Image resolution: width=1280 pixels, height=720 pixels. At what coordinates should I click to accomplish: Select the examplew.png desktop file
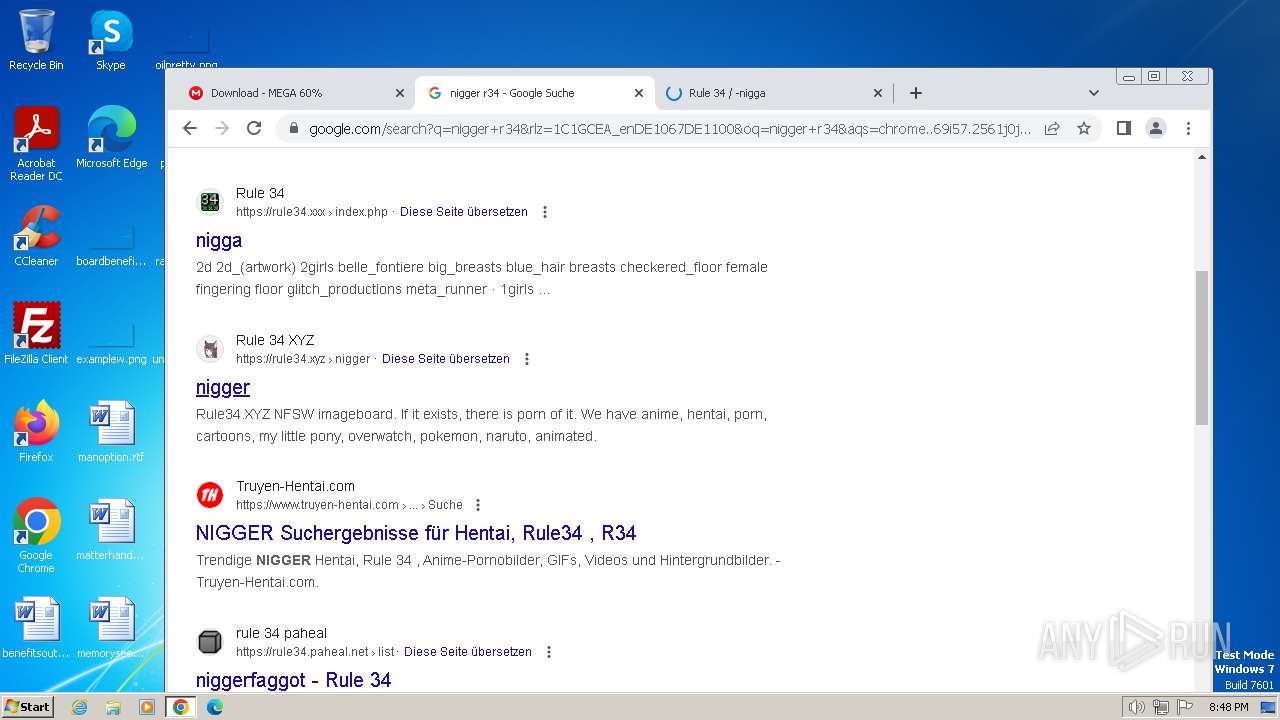(111, 340)
